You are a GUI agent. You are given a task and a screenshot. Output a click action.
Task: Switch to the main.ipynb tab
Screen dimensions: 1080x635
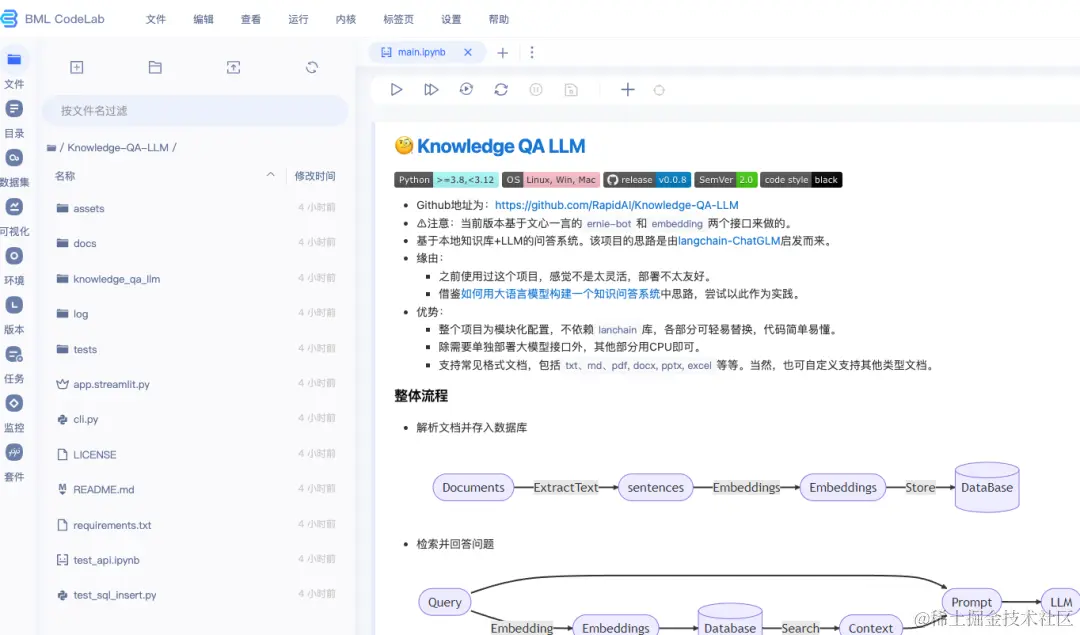click(x=421, y=52)
